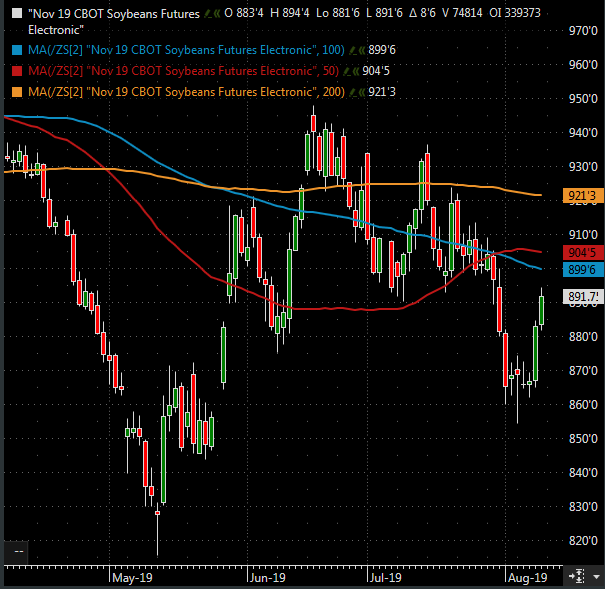Viewport: 605px width, 589px height.
Task: Click the blue 100-period MA color swatch
Action: tap(17, 50)
